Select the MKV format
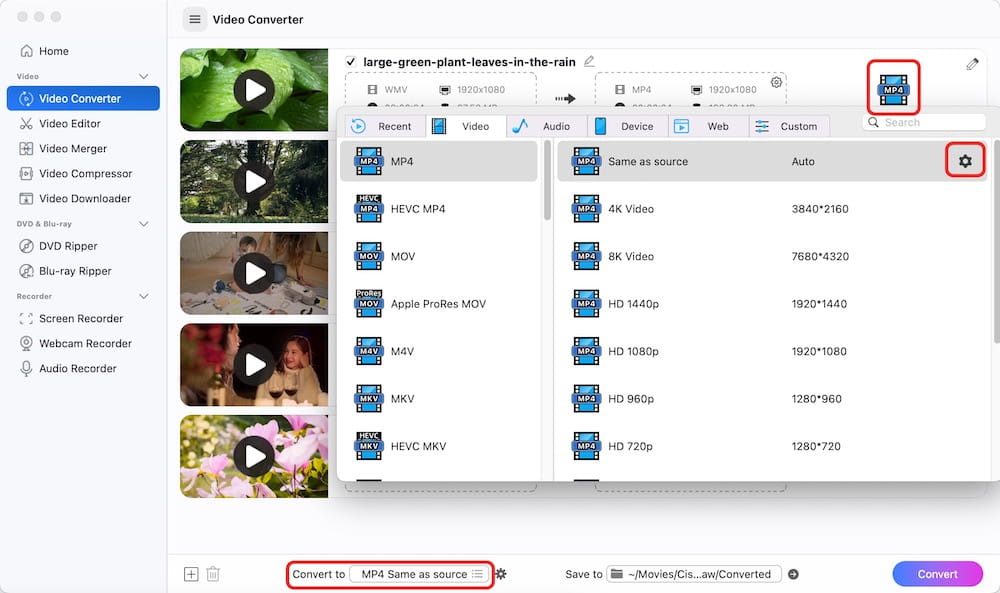The image size is (1000, 593). [x=439, y=399]
